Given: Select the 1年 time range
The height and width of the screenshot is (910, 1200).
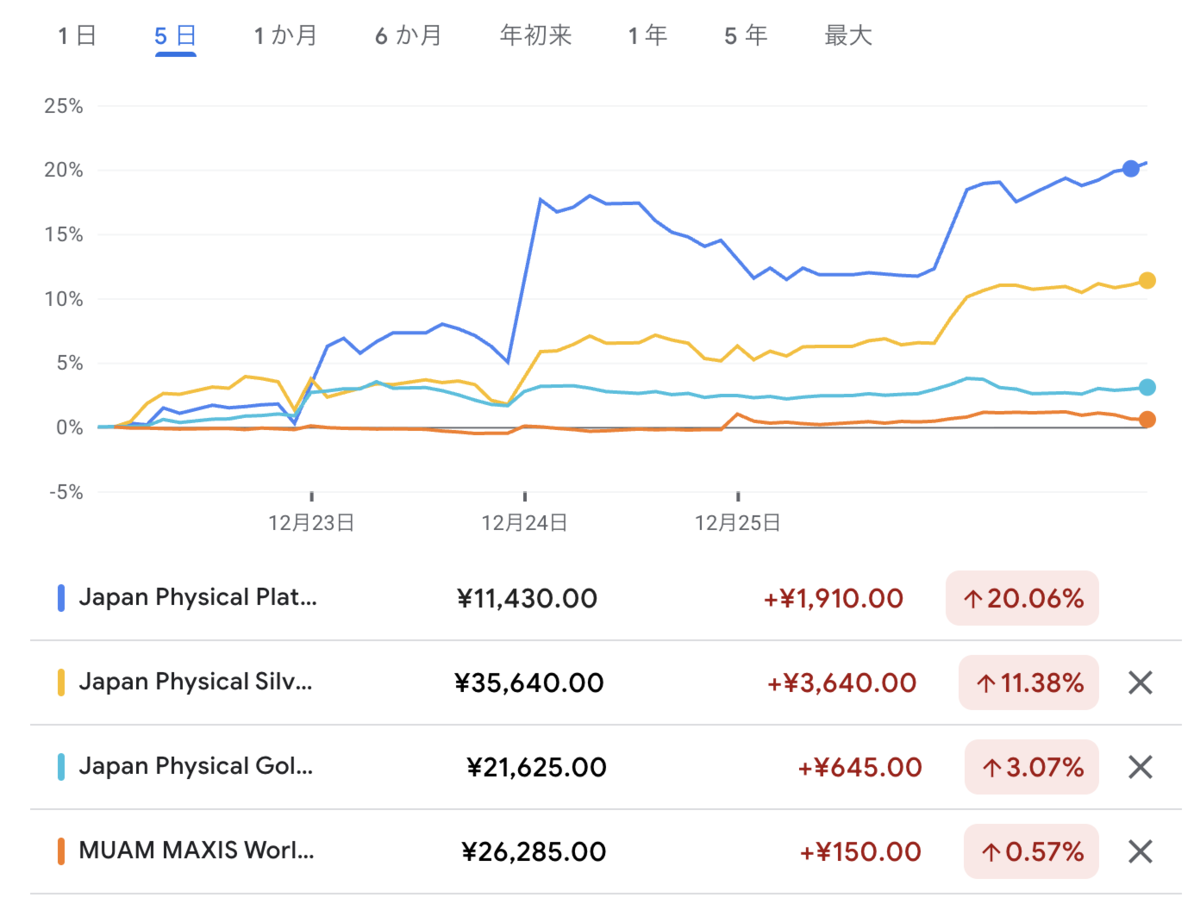Looking at the screenshot, I should coord(647,36).
